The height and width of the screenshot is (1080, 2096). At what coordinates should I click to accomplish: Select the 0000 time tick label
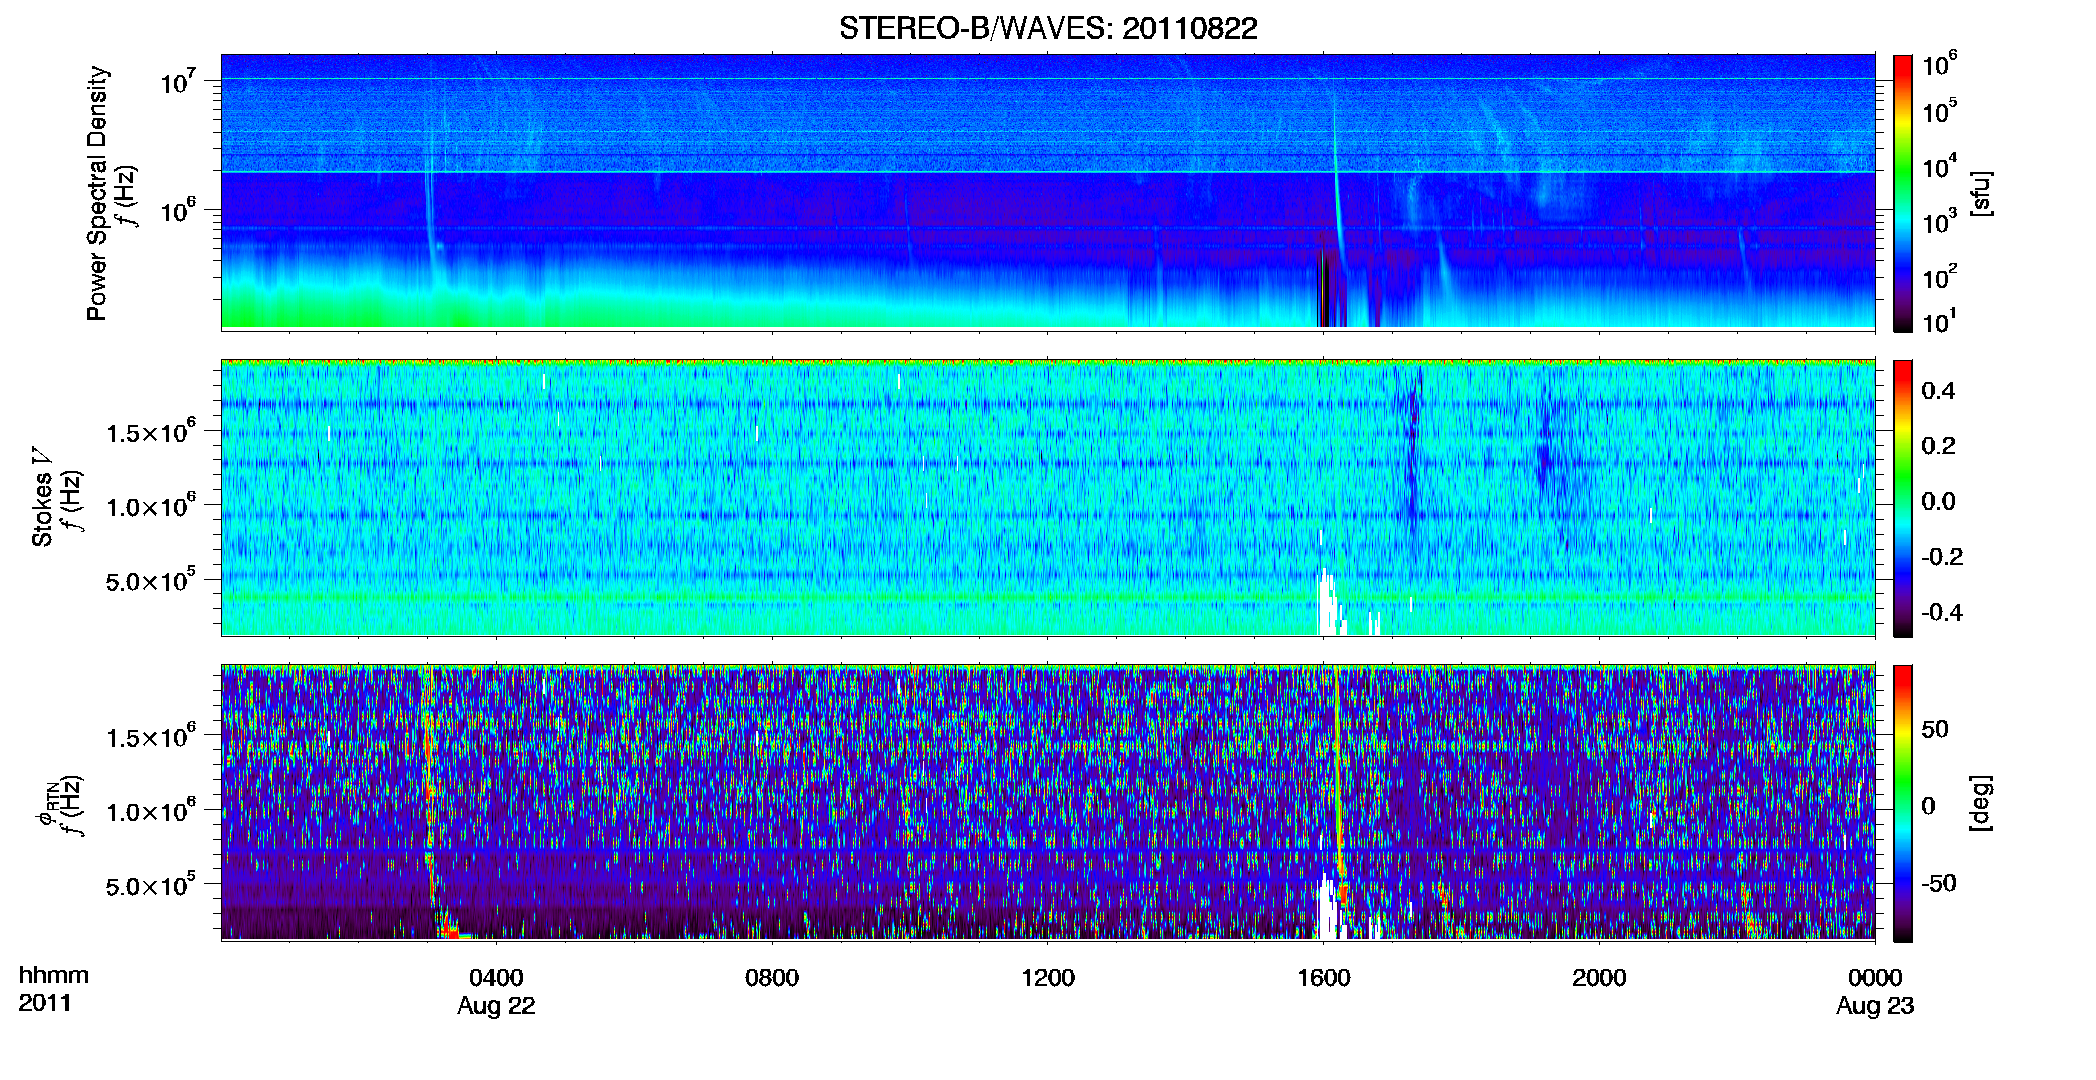pyautogui.click(x=1875, y=978)
